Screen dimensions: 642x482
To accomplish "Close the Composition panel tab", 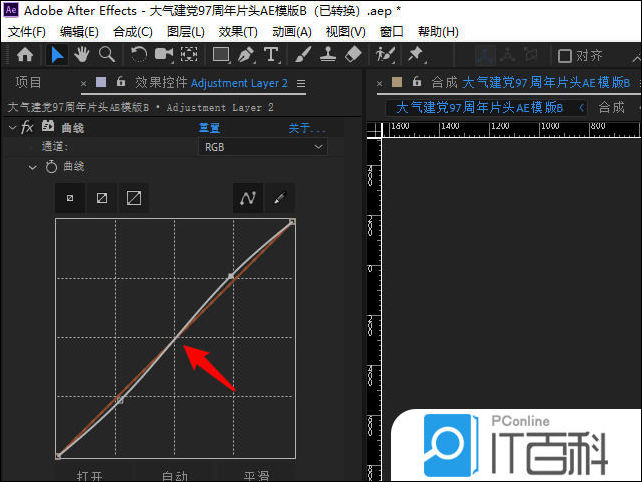I will (380, 84).
